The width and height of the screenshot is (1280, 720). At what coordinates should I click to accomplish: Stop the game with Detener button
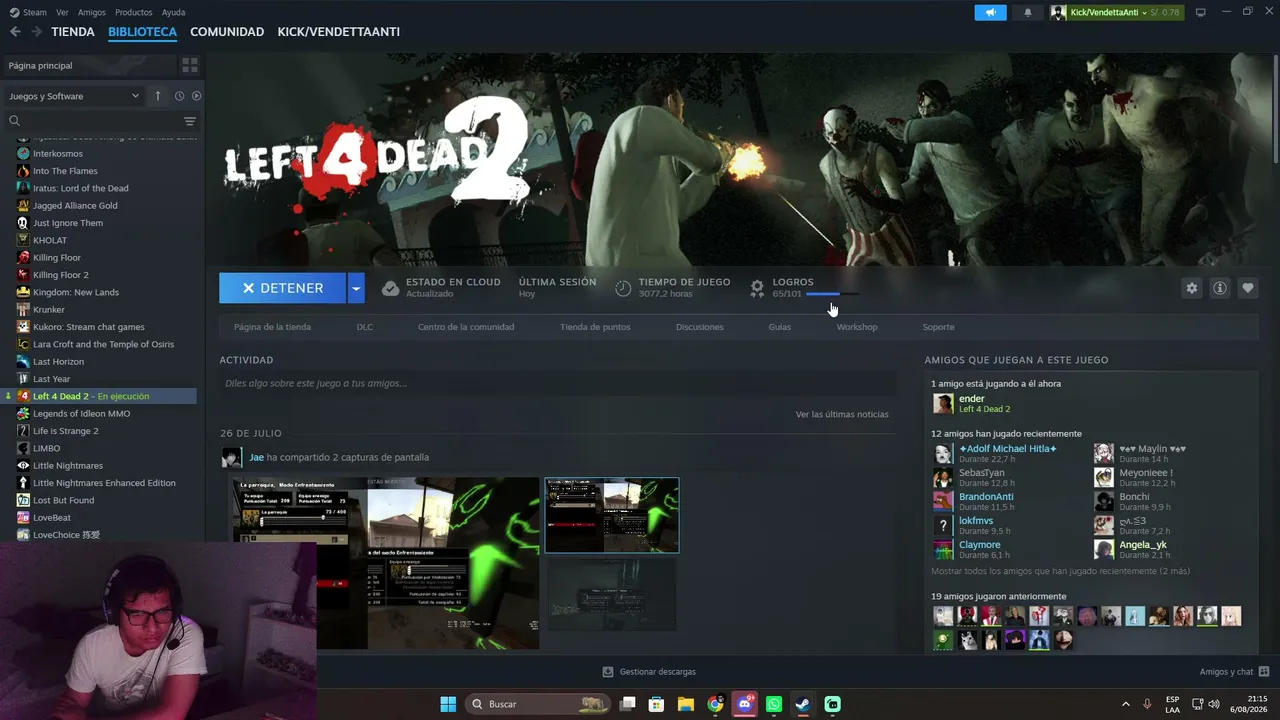(283, 288)
